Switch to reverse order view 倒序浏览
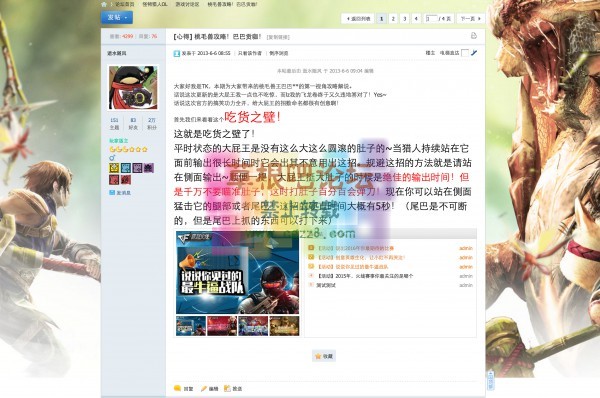The height and width of the screenshot is (398, 600). click(279, 53)
